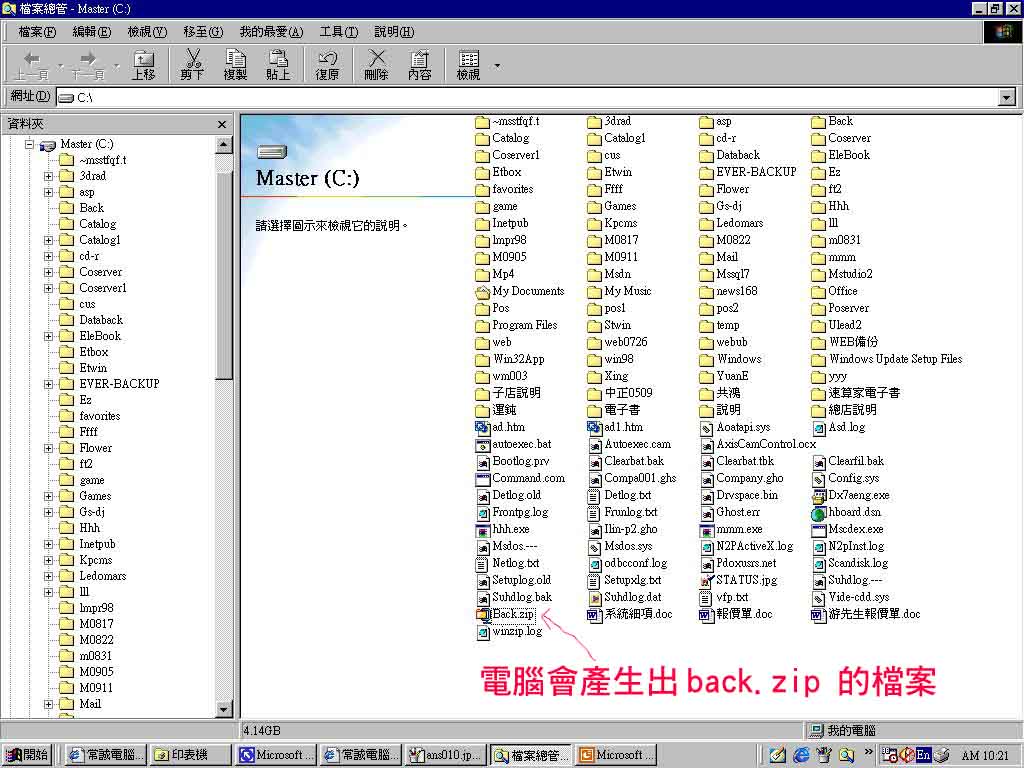Click the Paste (貼上) toolbar icon
This screenshot has height=768, width=1024.
tap(278, 65)
